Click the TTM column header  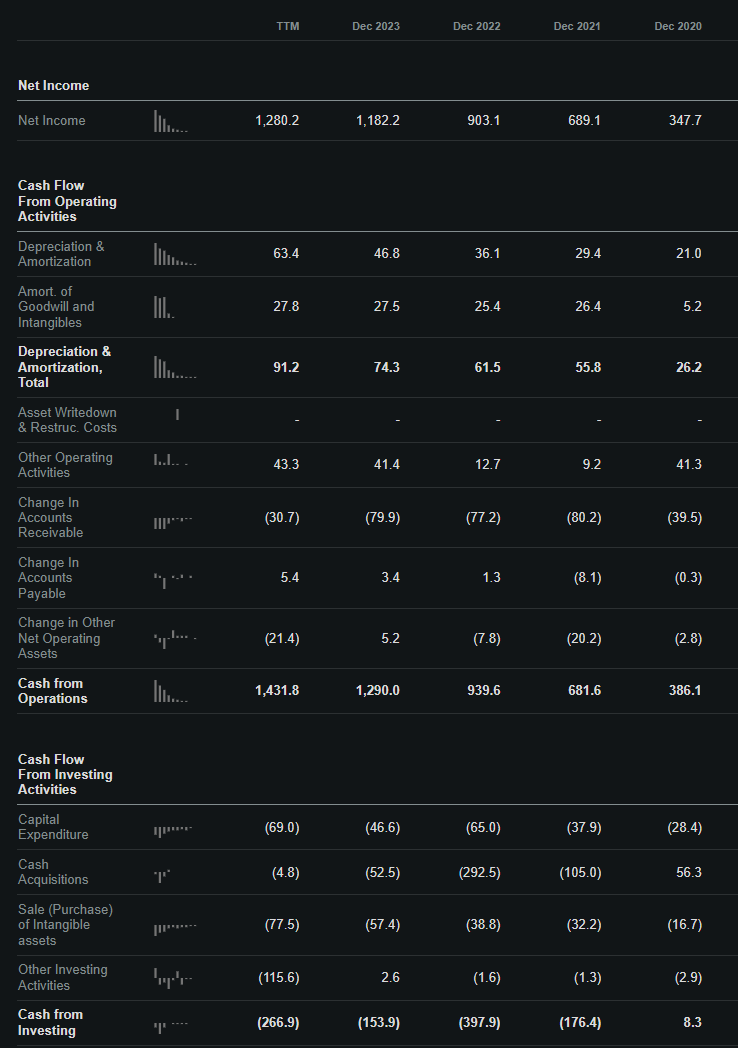point(287,26)
